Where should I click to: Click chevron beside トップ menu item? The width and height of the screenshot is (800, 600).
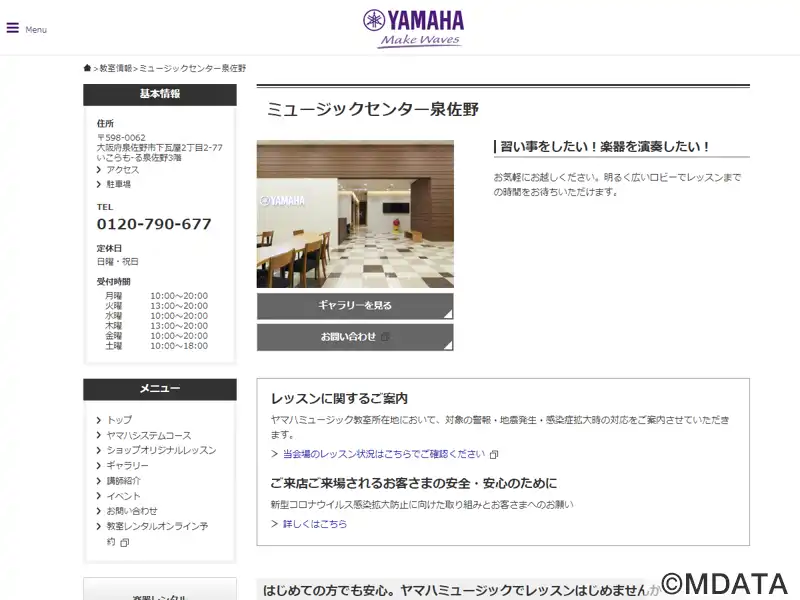tap(98, 420)
